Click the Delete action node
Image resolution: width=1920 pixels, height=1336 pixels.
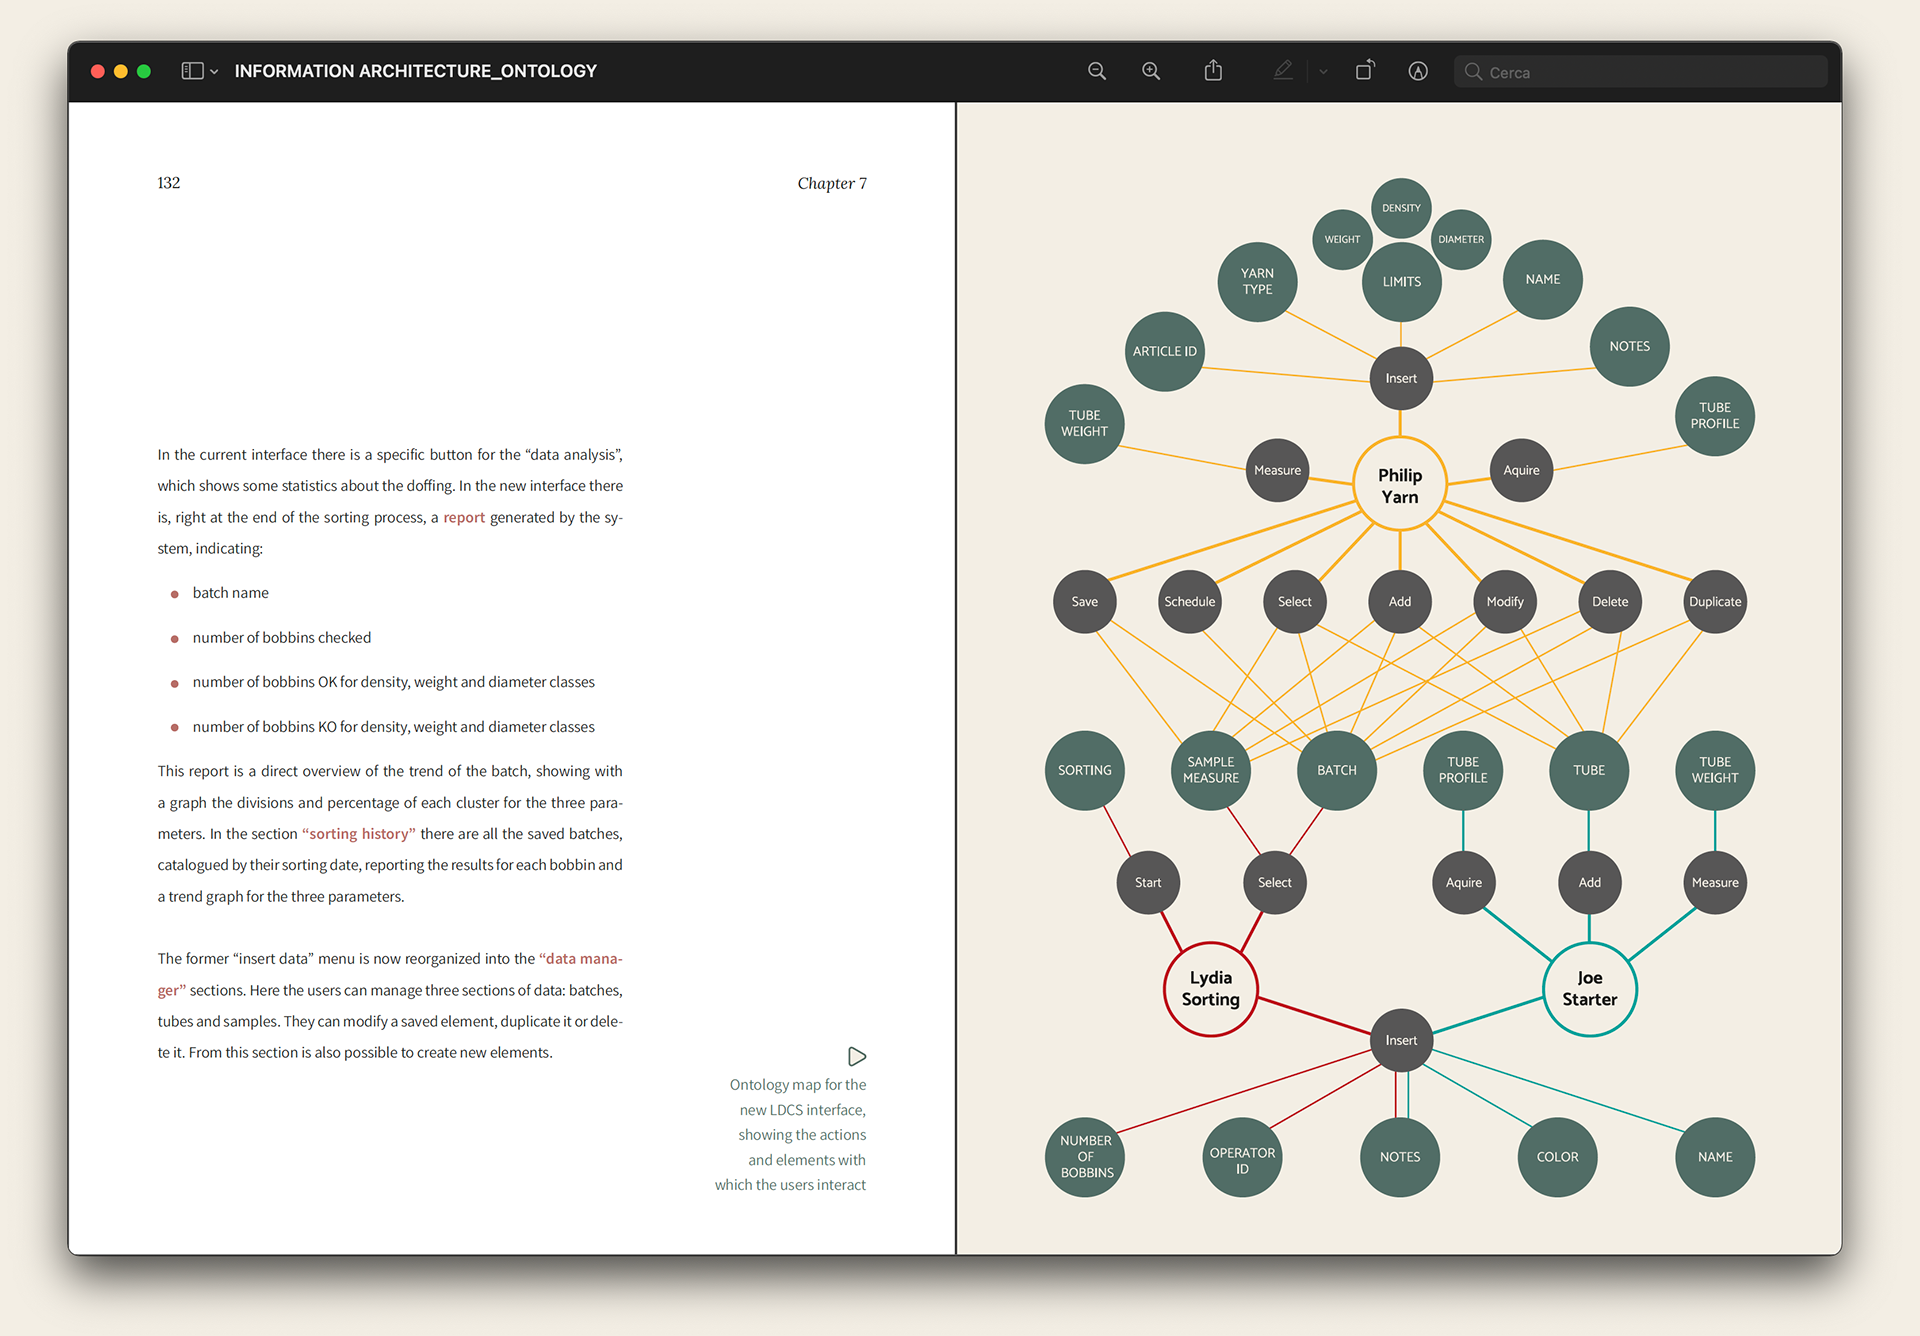1610,601
